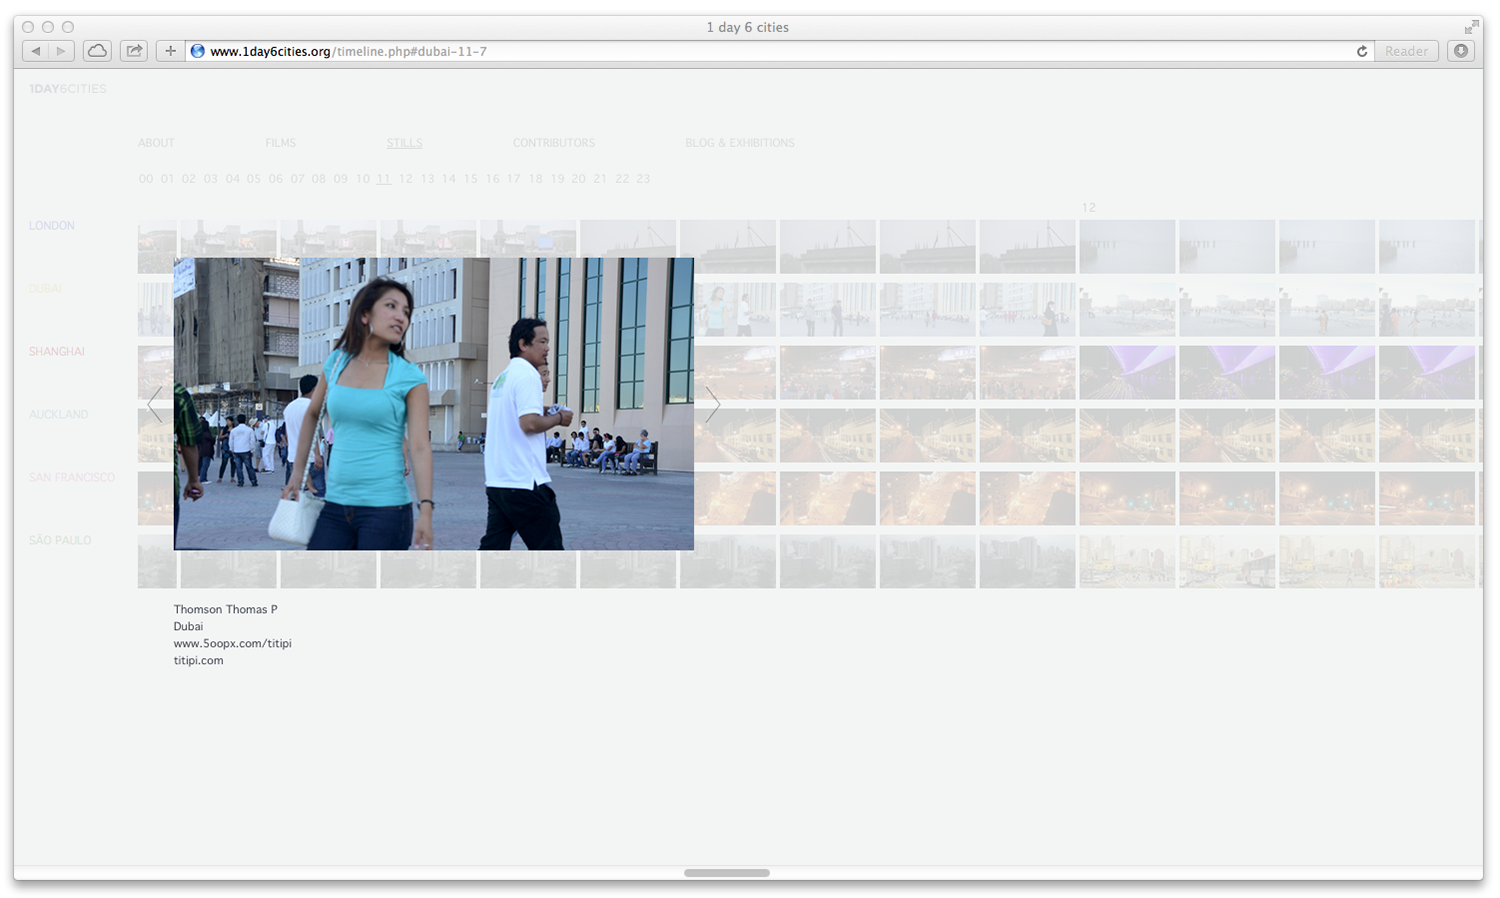Show the next photo with the right arrow
This screenshot has width=1500, height=898.
pos(712,404)
